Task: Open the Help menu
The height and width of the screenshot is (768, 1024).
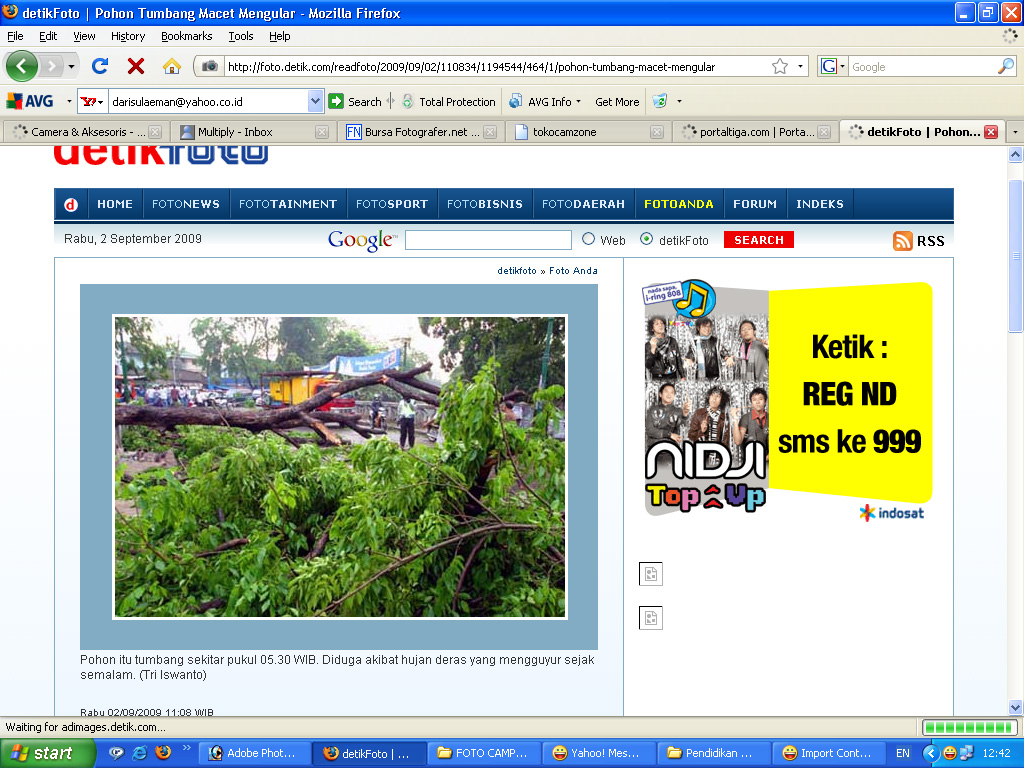Action: pyautogui.click(x=280, y=37)
